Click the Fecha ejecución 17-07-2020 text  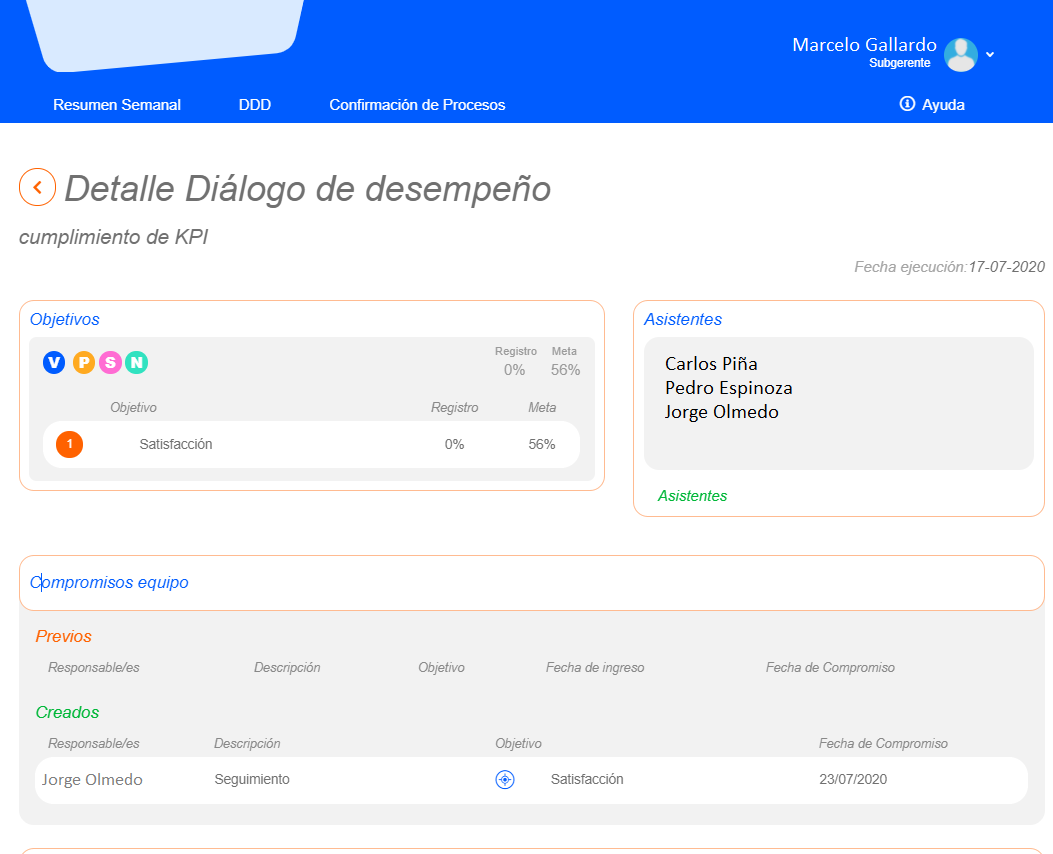pos(950,267)
